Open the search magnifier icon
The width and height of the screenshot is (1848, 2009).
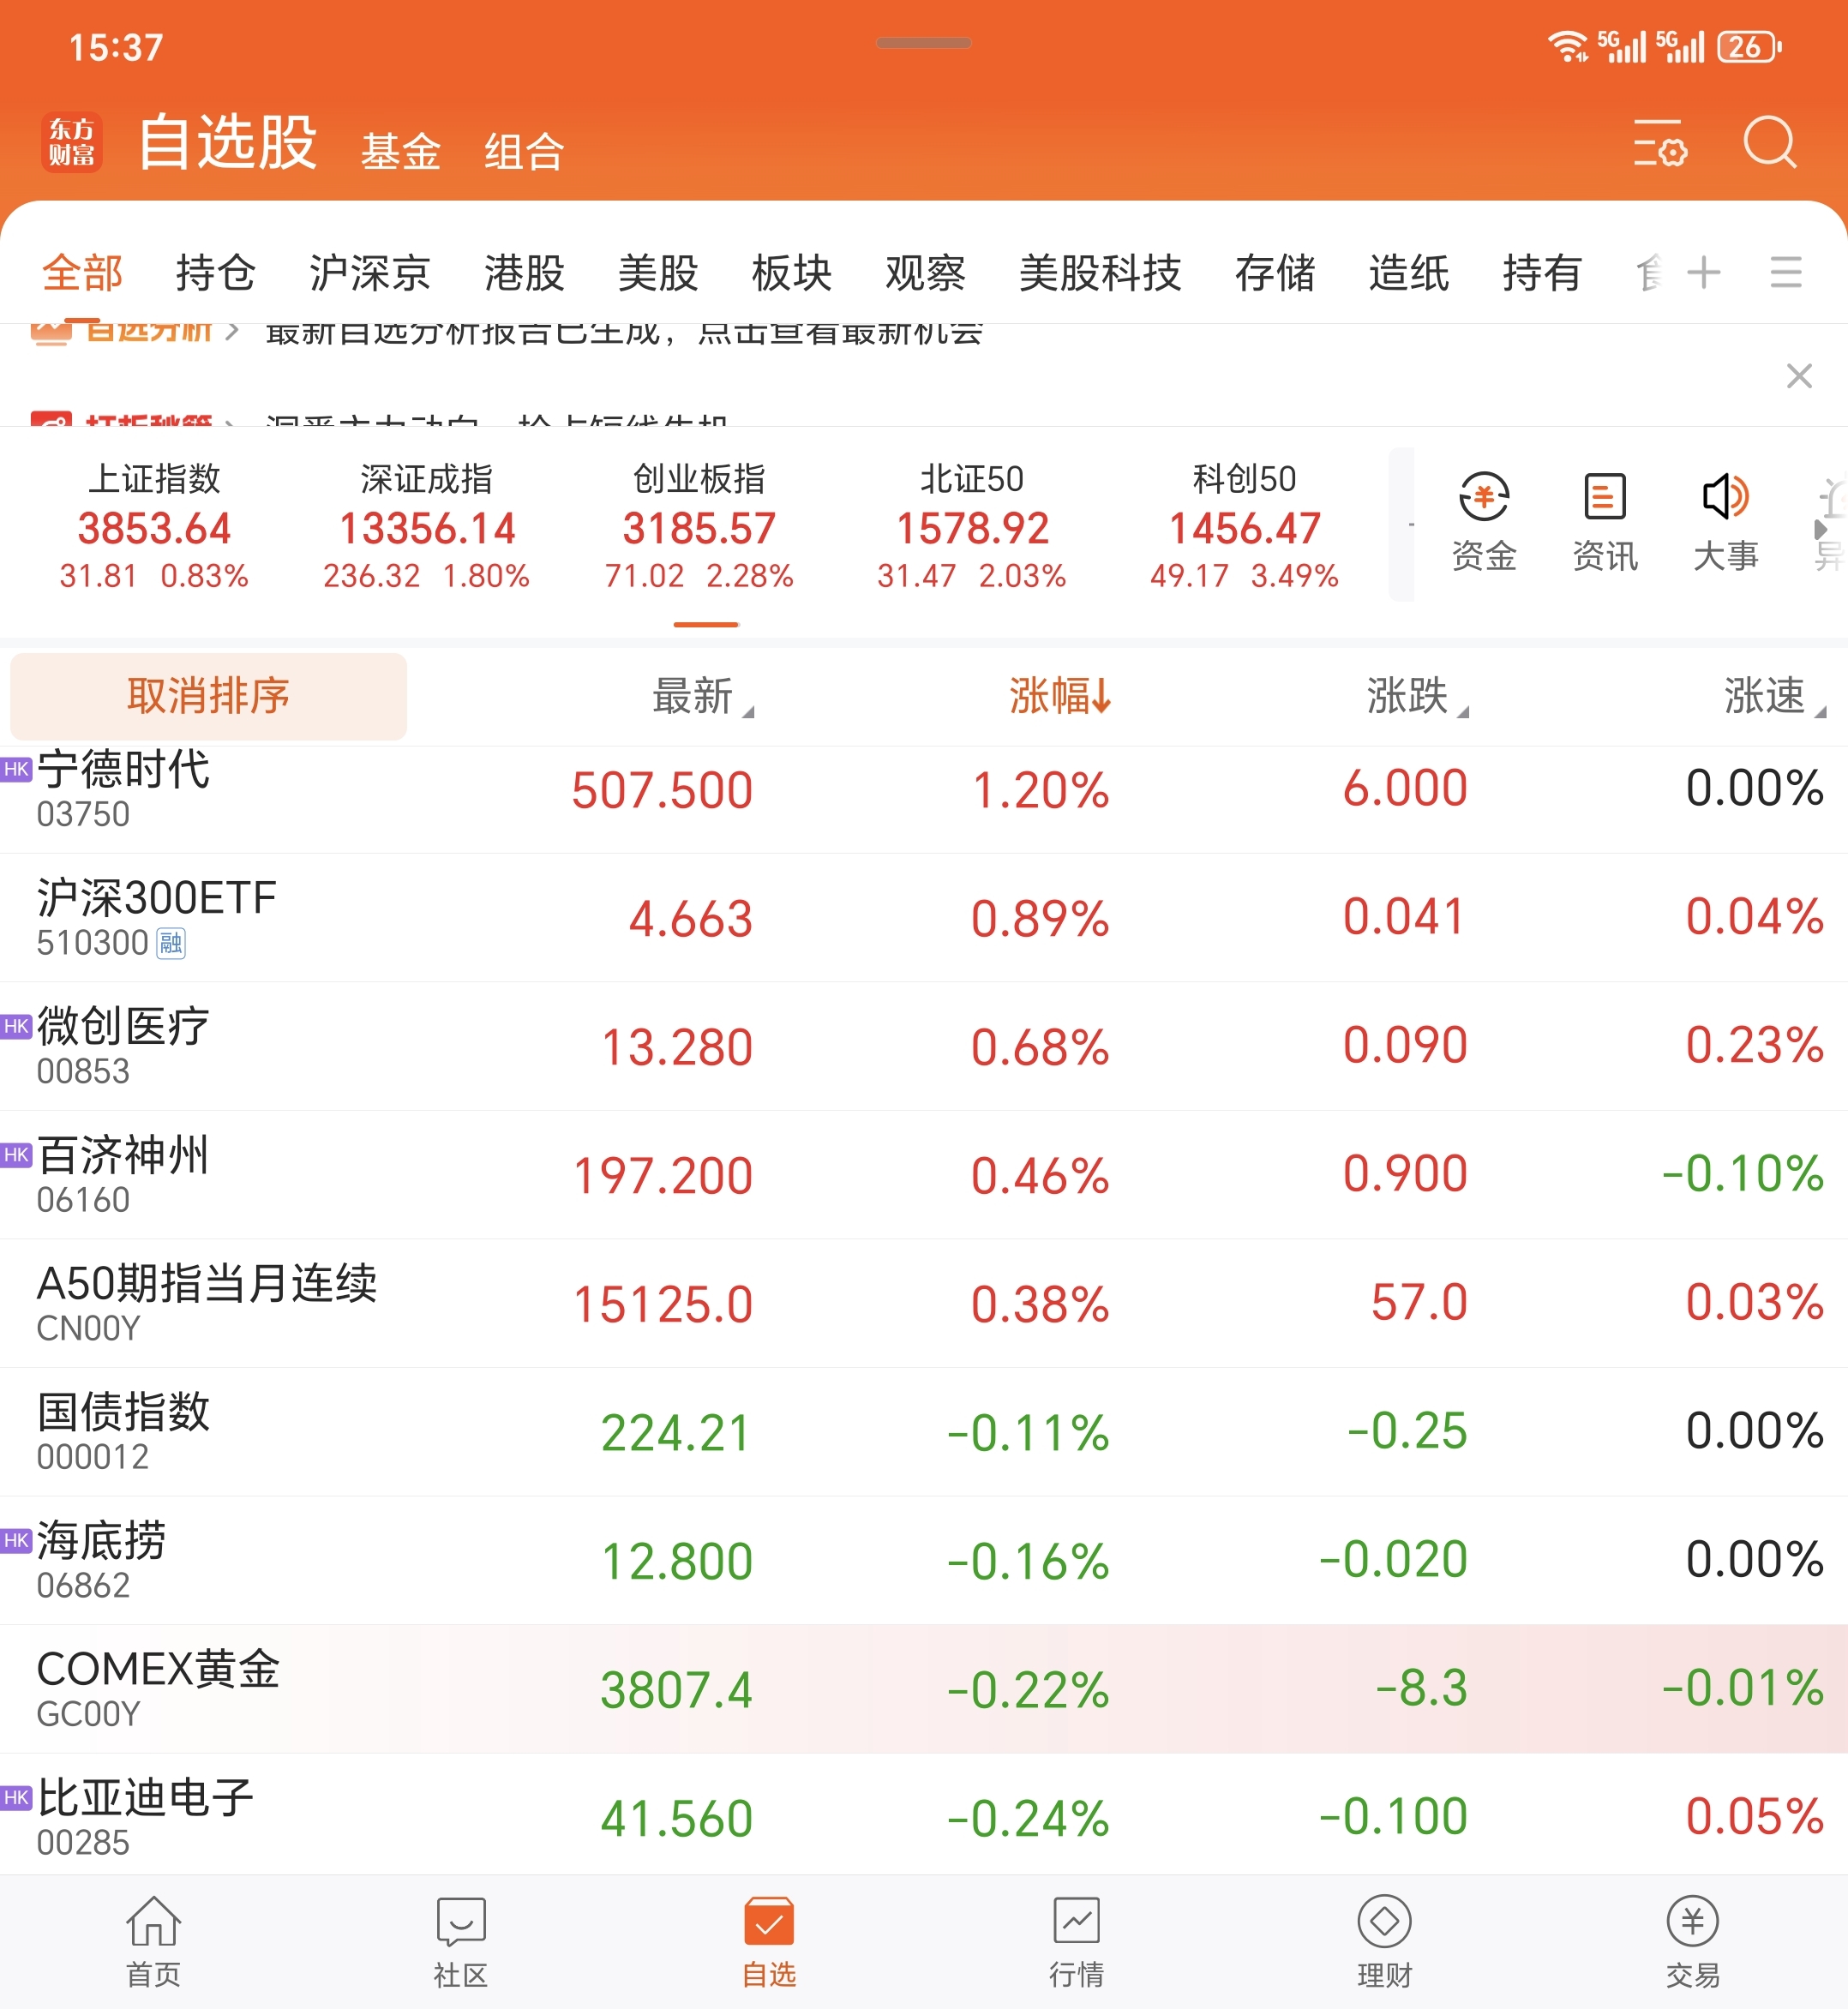[1770, 142]
